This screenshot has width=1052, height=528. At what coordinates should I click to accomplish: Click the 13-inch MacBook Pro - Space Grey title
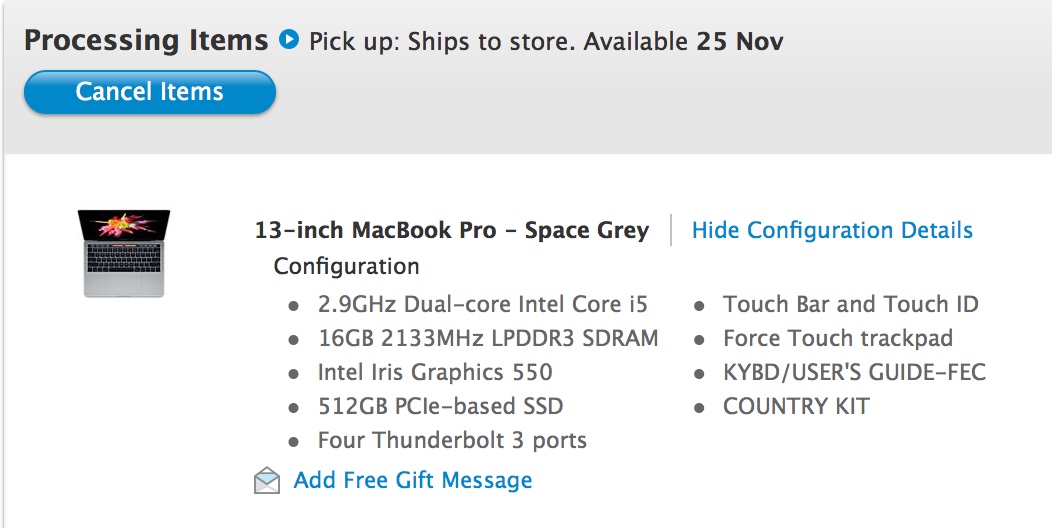[x=452, y=230]
